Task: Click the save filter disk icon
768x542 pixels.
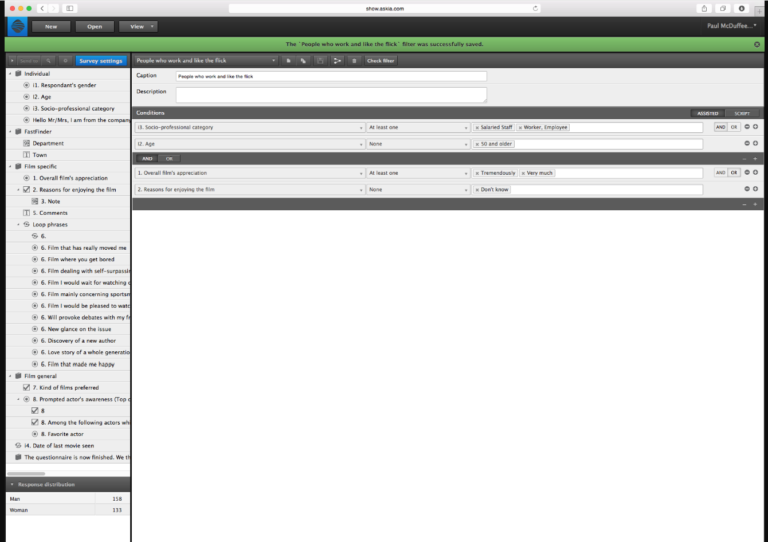Action: (x=320, y=61)
